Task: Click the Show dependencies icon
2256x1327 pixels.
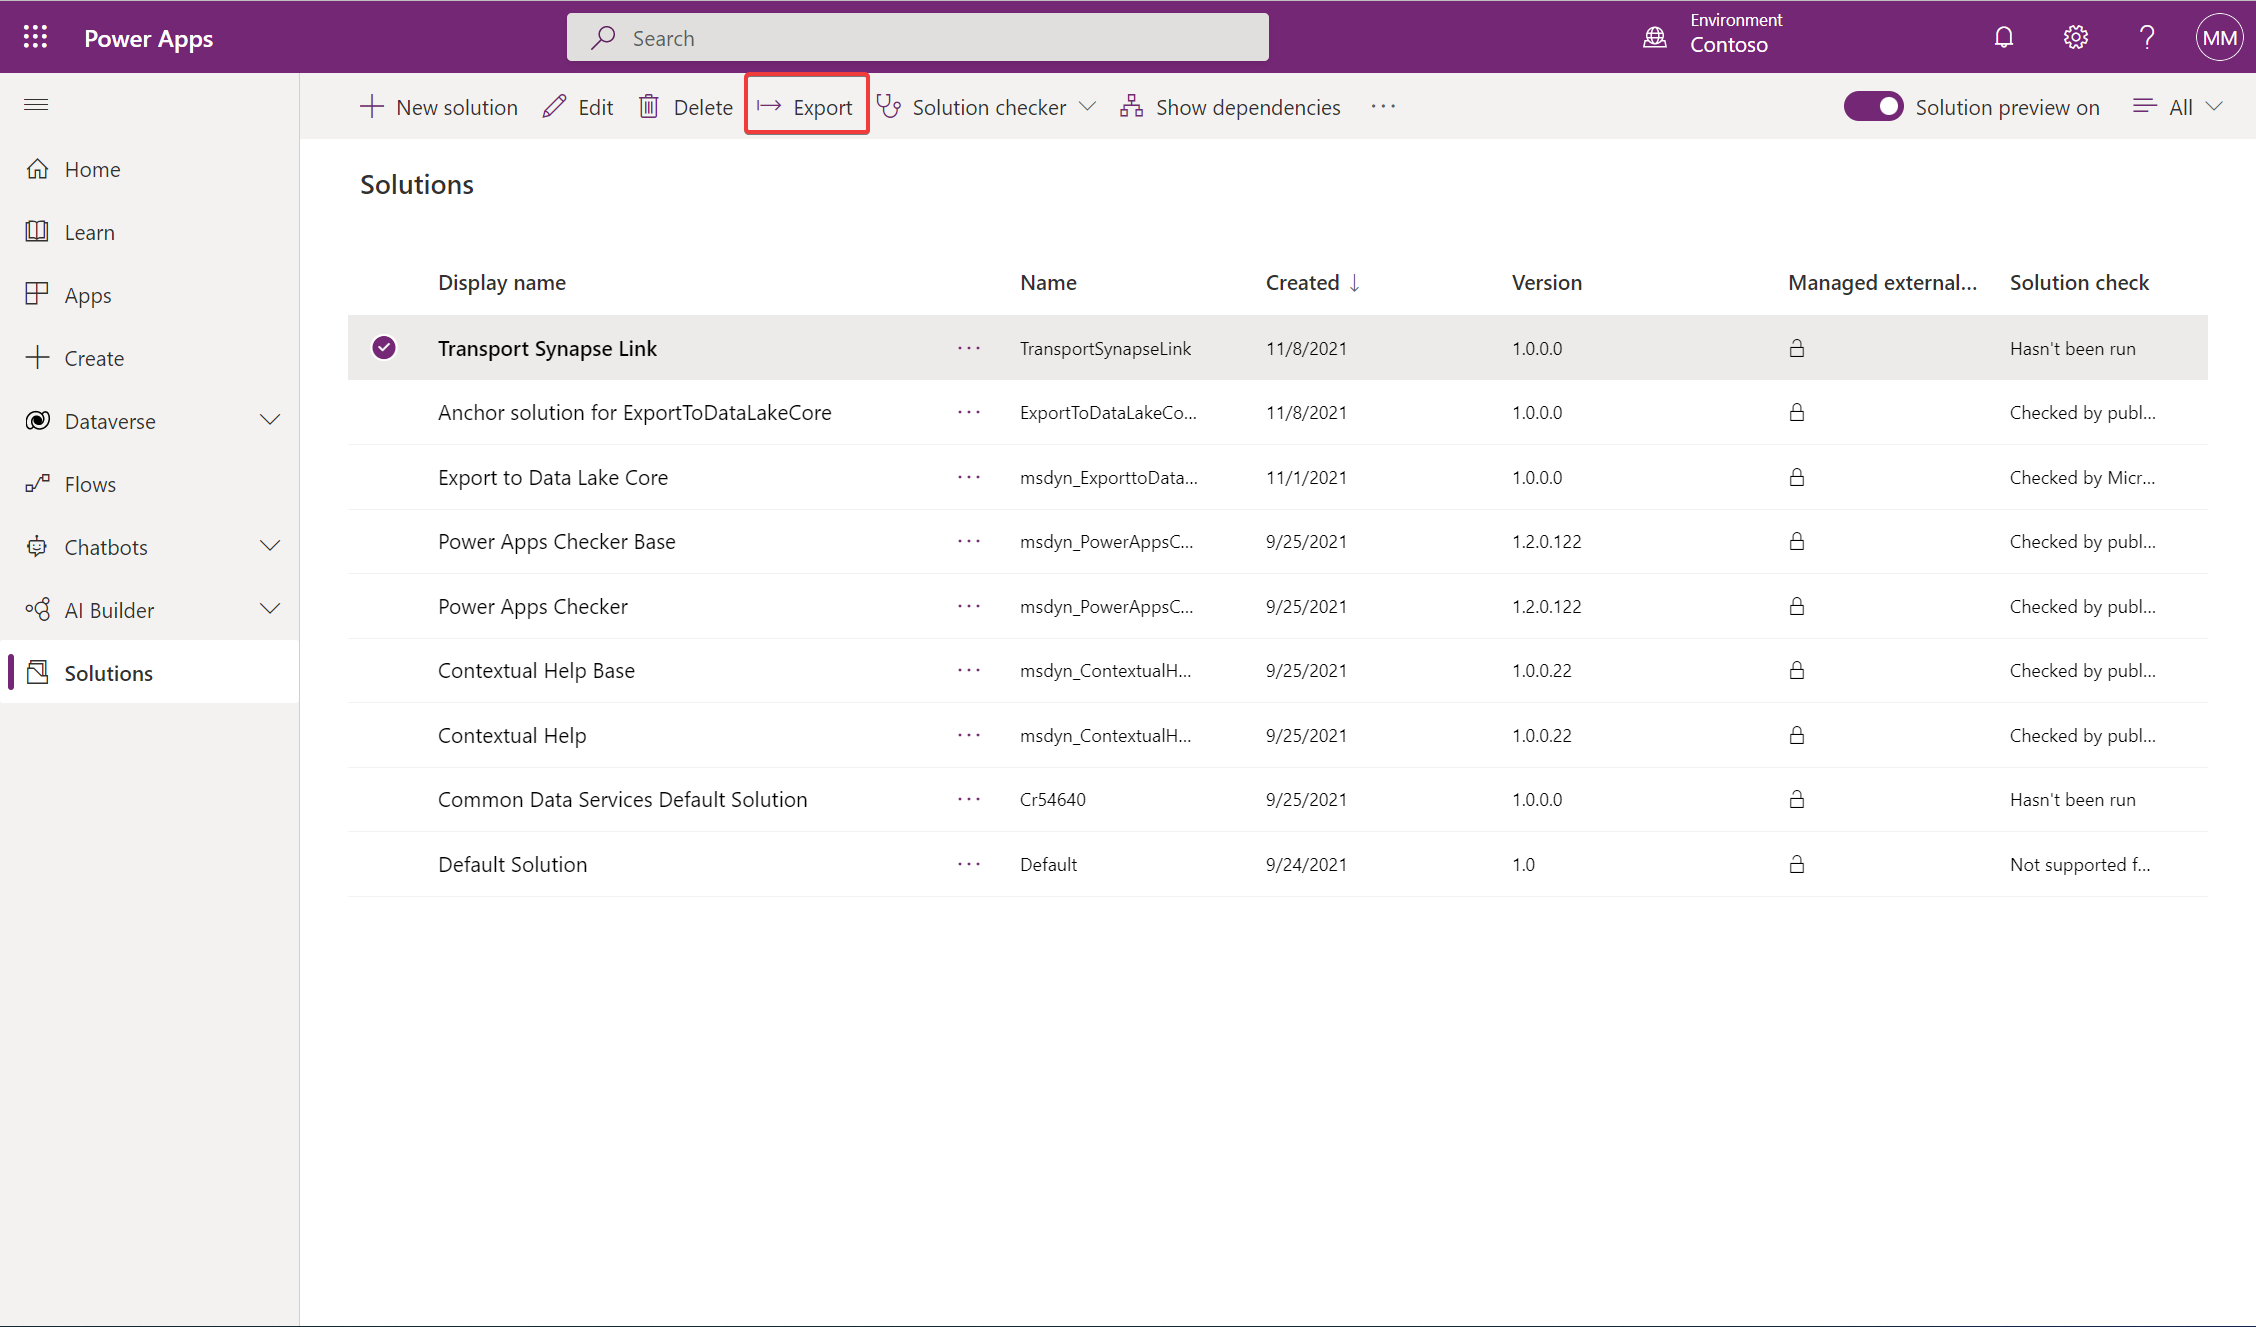Action: coord(1131,106)
